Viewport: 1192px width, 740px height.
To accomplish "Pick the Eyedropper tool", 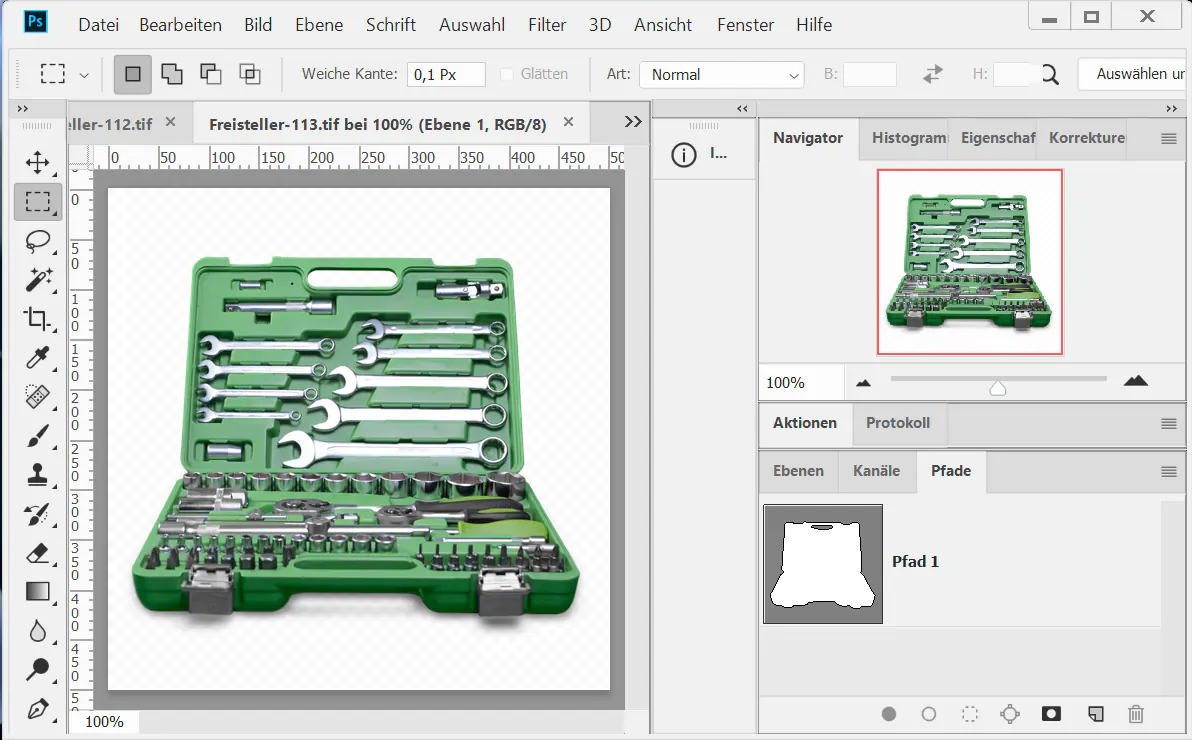I will [x=38, y=358].
